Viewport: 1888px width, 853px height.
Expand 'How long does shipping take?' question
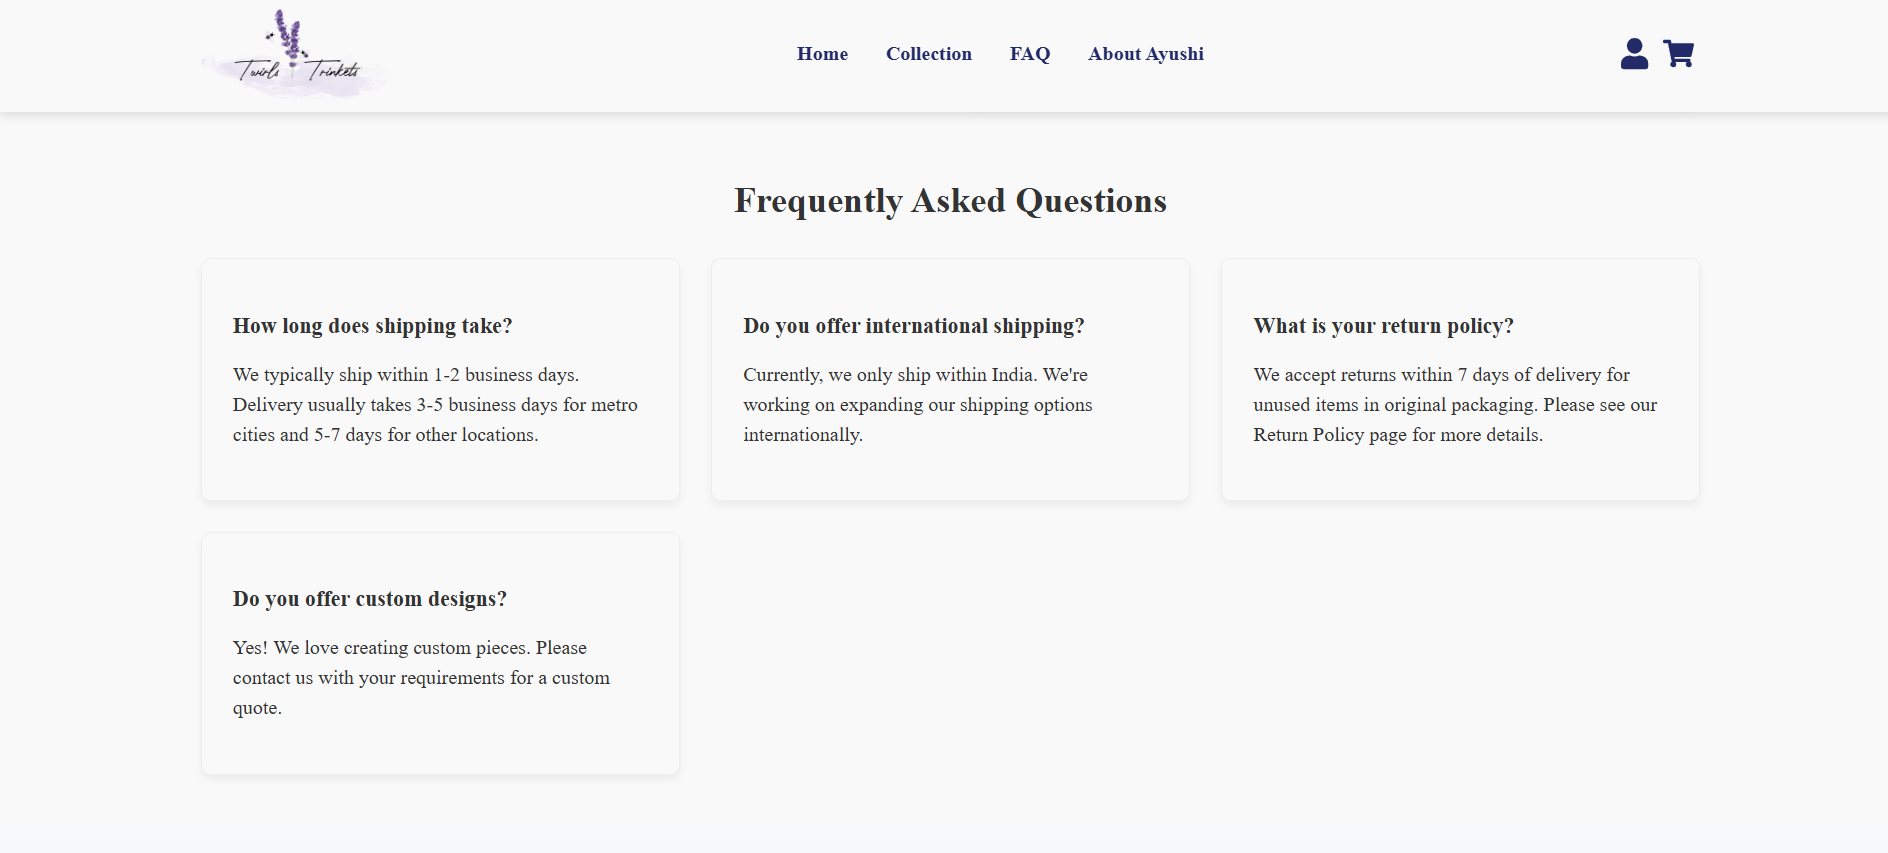(x=372, y=326)
